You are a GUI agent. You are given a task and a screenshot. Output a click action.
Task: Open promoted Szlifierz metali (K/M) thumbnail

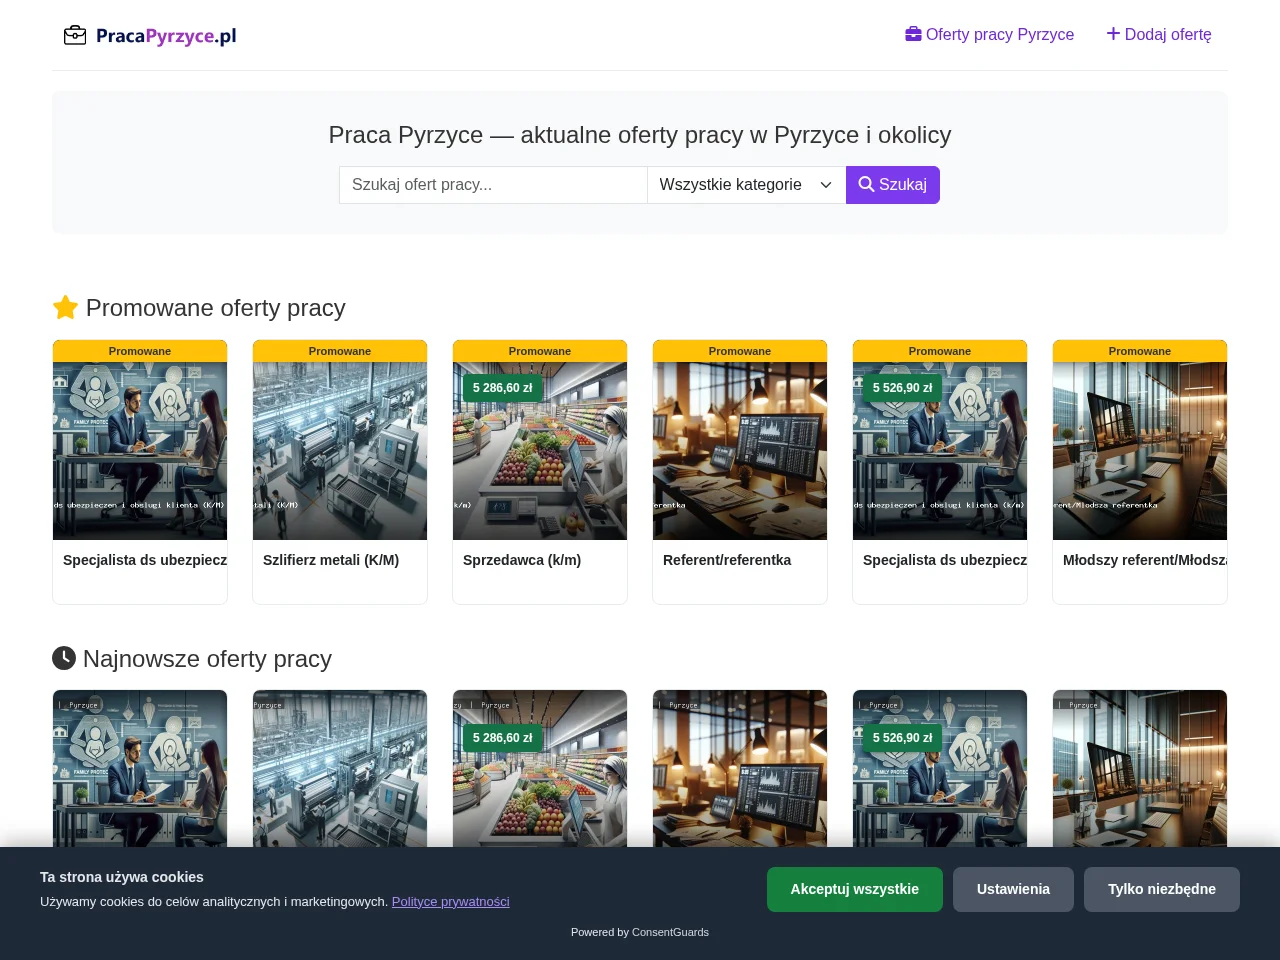pyautogui.click(x=340, y=451)
